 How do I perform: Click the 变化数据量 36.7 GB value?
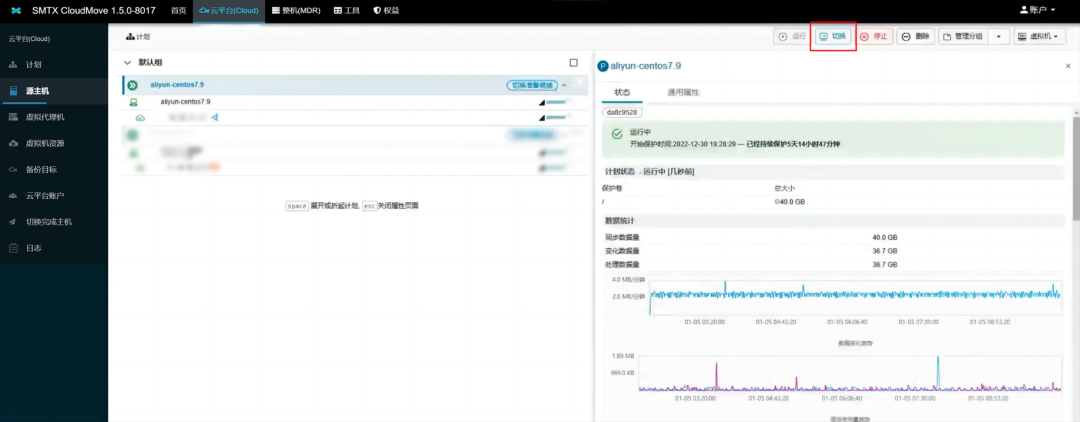click(x=884, y=251)
